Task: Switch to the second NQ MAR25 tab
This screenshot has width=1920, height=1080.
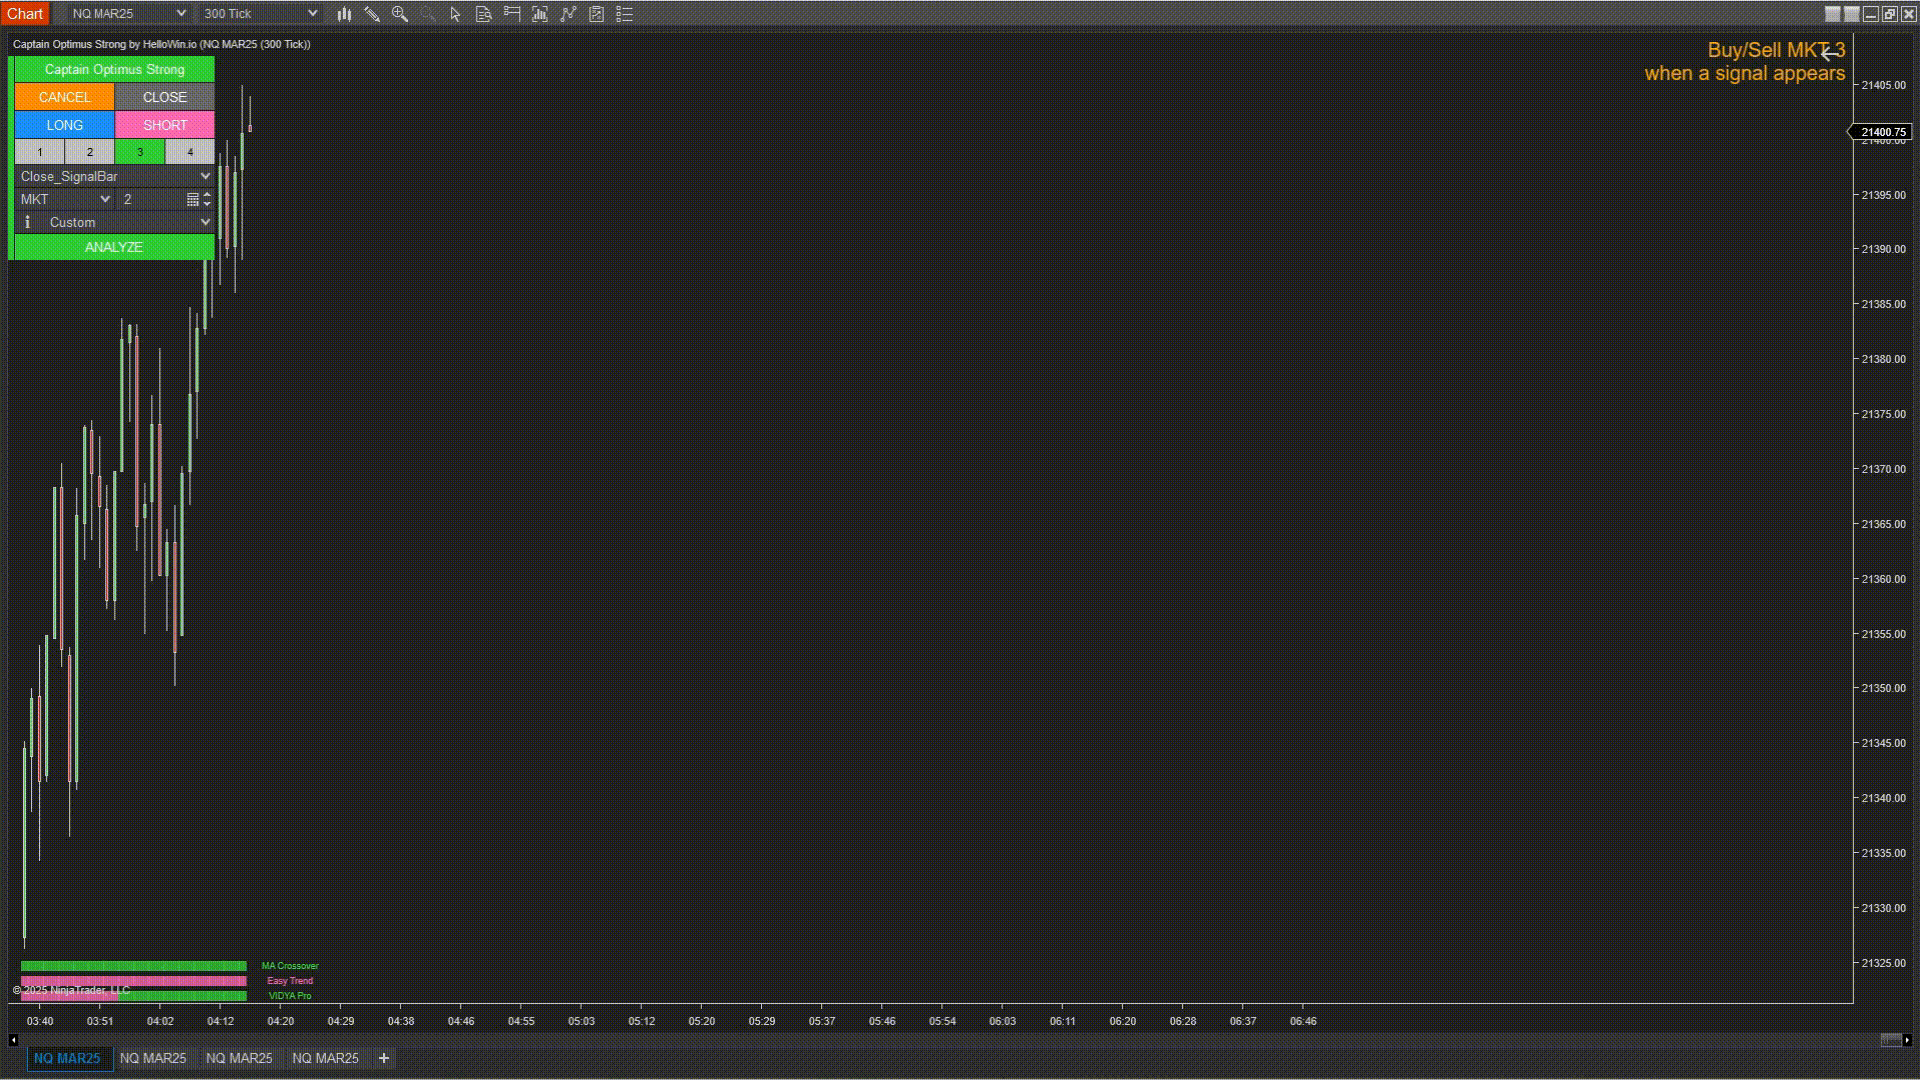Action: [x=153, y=1058]
